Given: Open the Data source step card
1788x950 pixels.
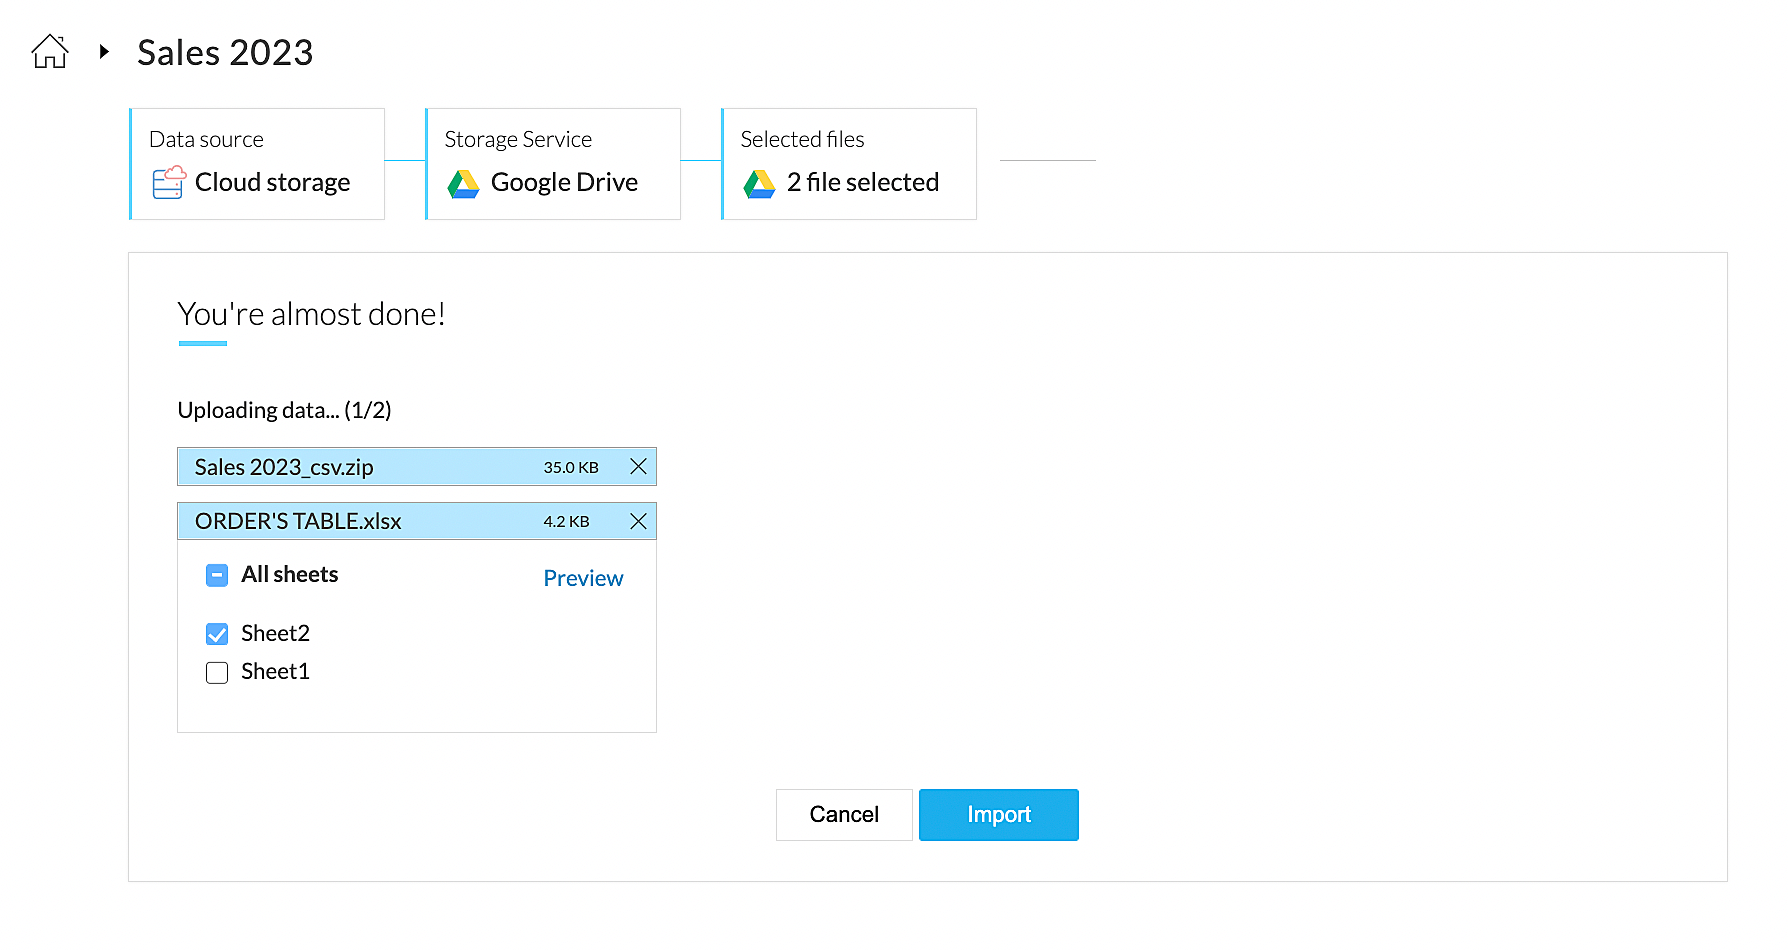Looking at the screenshot, I should pos(257,163).
